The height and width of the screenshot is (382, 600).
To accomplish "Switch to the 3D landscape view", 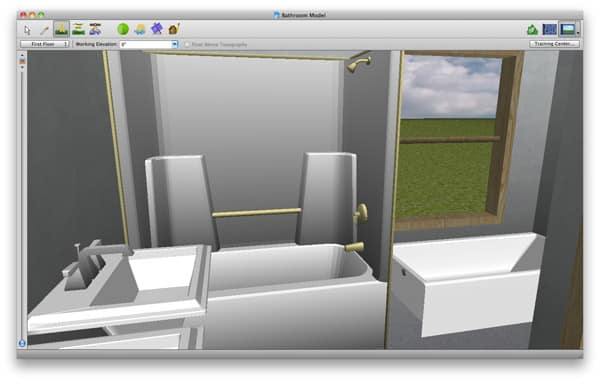I will [x=567, y=29].
